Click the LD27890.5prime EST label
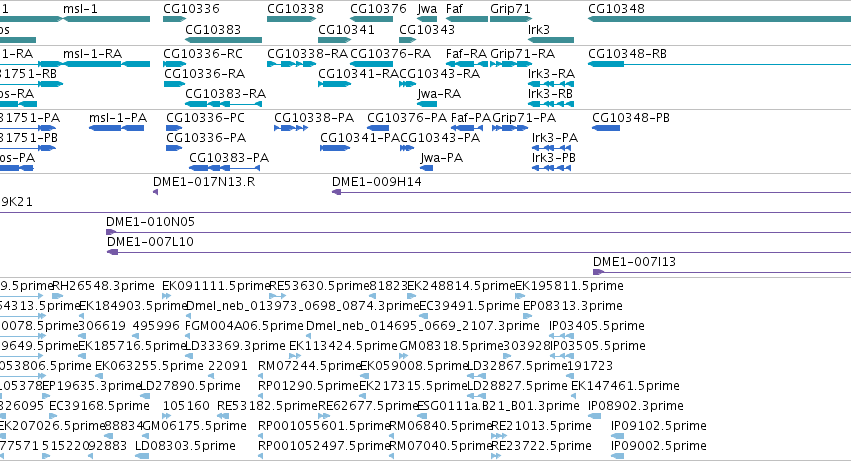 click(x=190, y=386)
